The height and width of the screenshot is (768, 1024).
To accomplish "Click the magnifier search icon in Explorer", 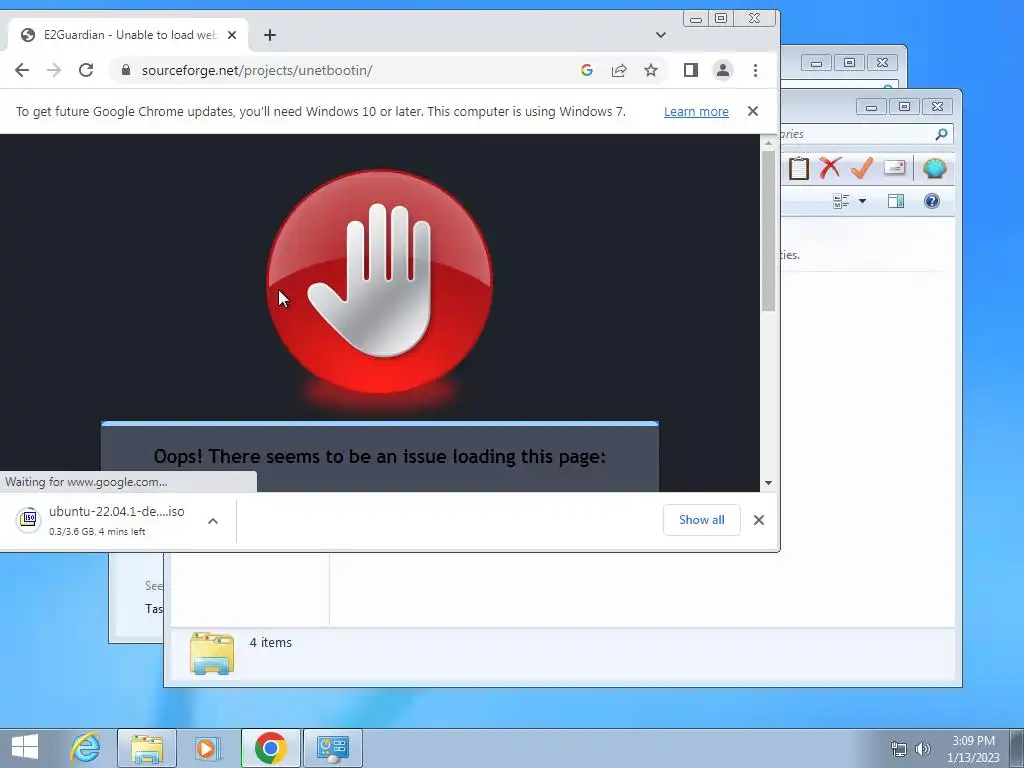I will click(941, 134).
